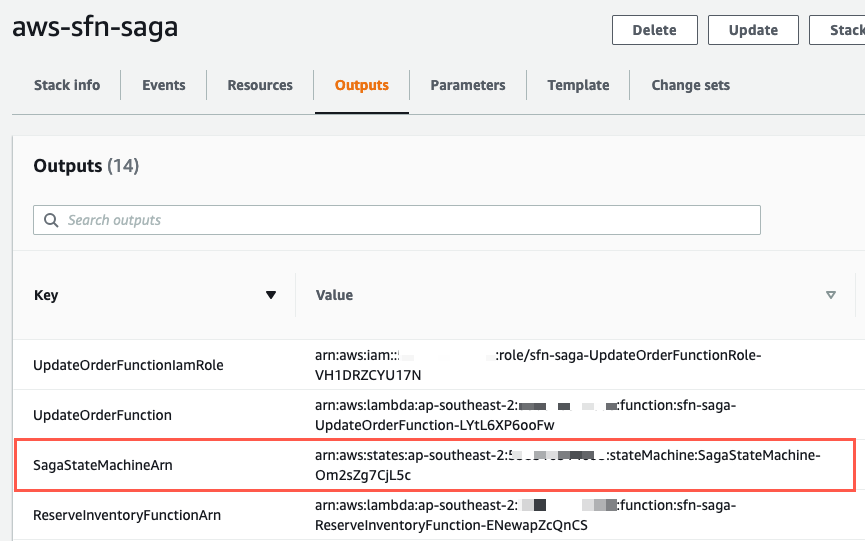865x541 pixels.
Task: Open the Stack actions button
Action: [x=837, y=30]
